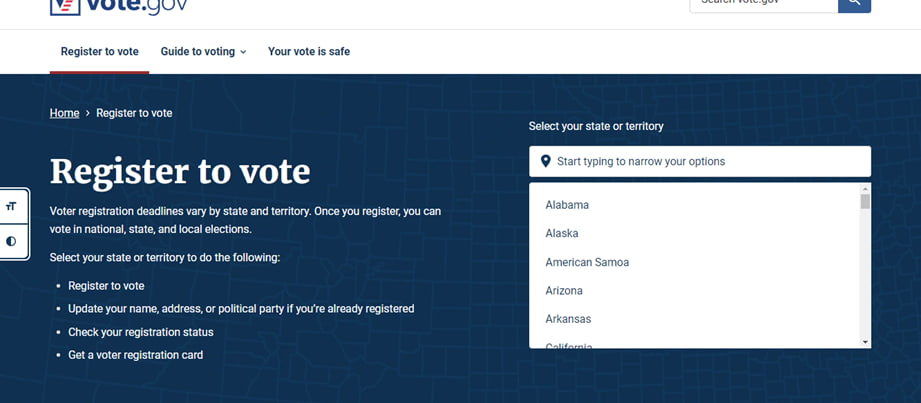
Task: Select Alaska from the state list
Action: [562, 233]
